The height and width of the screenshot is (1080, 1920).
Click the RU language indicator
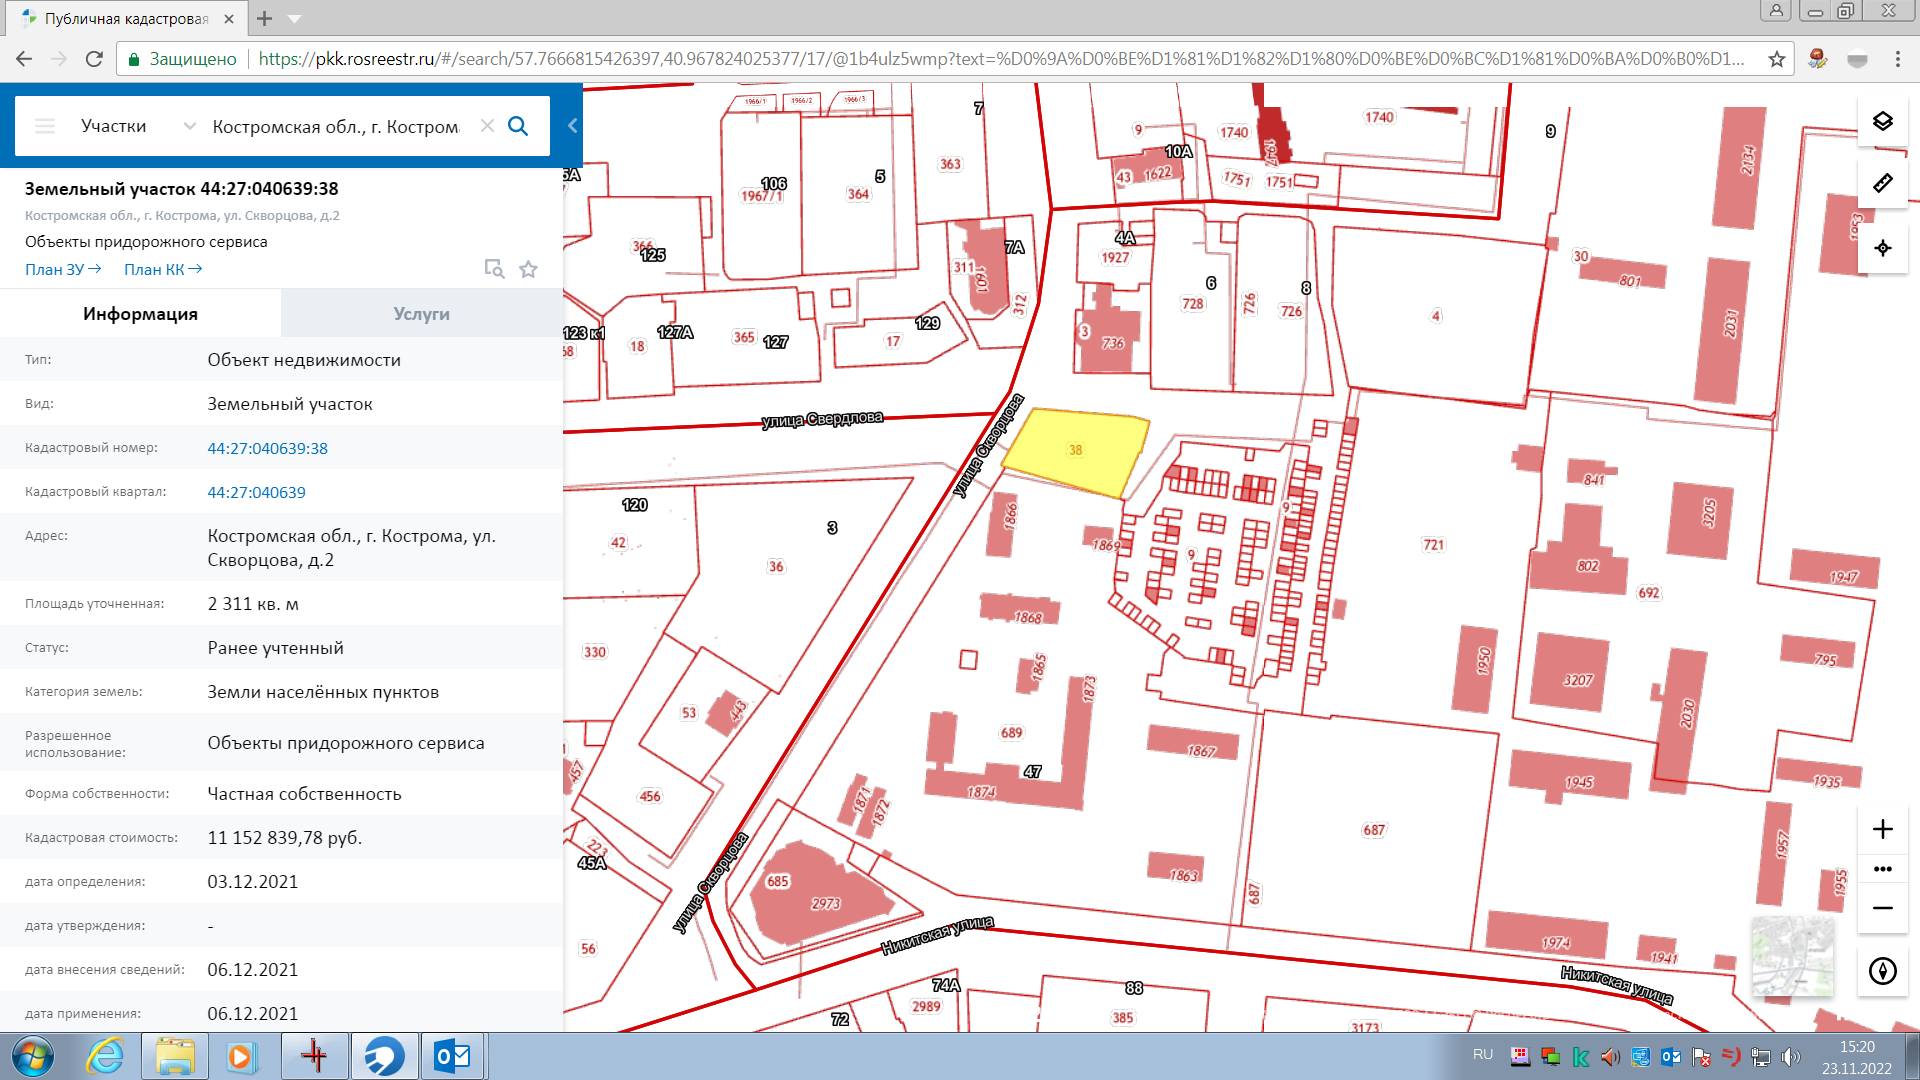point(1483,1055)
